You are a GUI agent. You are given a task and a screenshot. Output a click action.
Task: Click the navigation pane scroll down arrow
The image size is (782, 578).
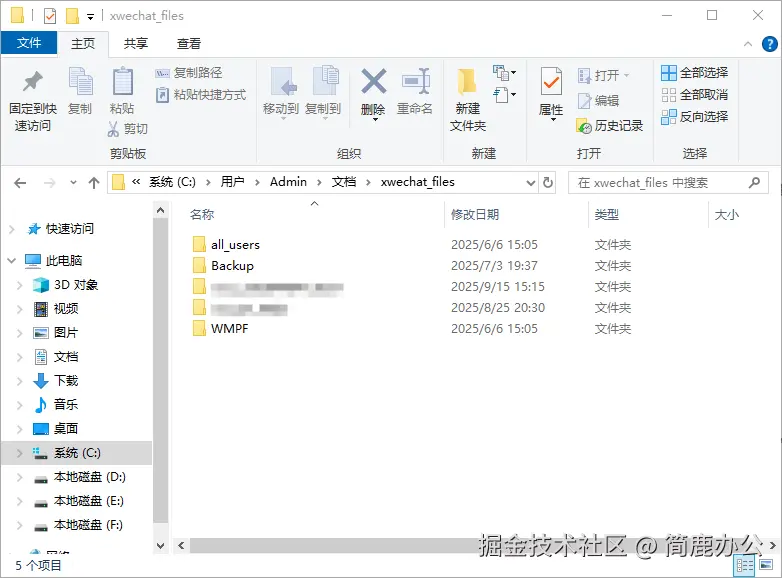(x=161, y=545)
